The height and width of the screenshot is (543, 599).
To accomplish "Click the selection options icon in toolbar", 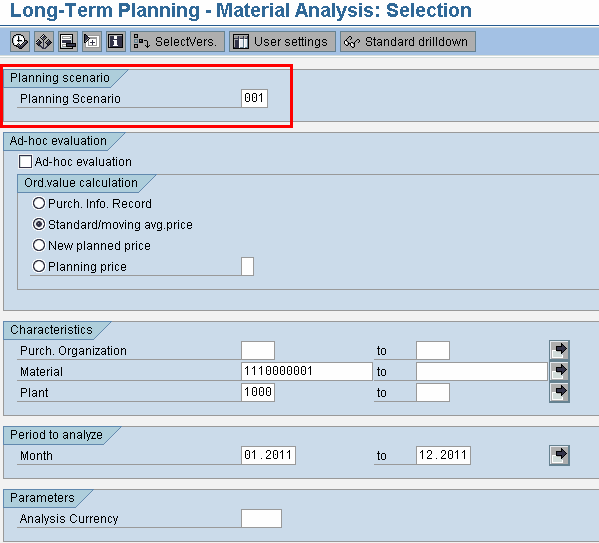I will (68, 41).
